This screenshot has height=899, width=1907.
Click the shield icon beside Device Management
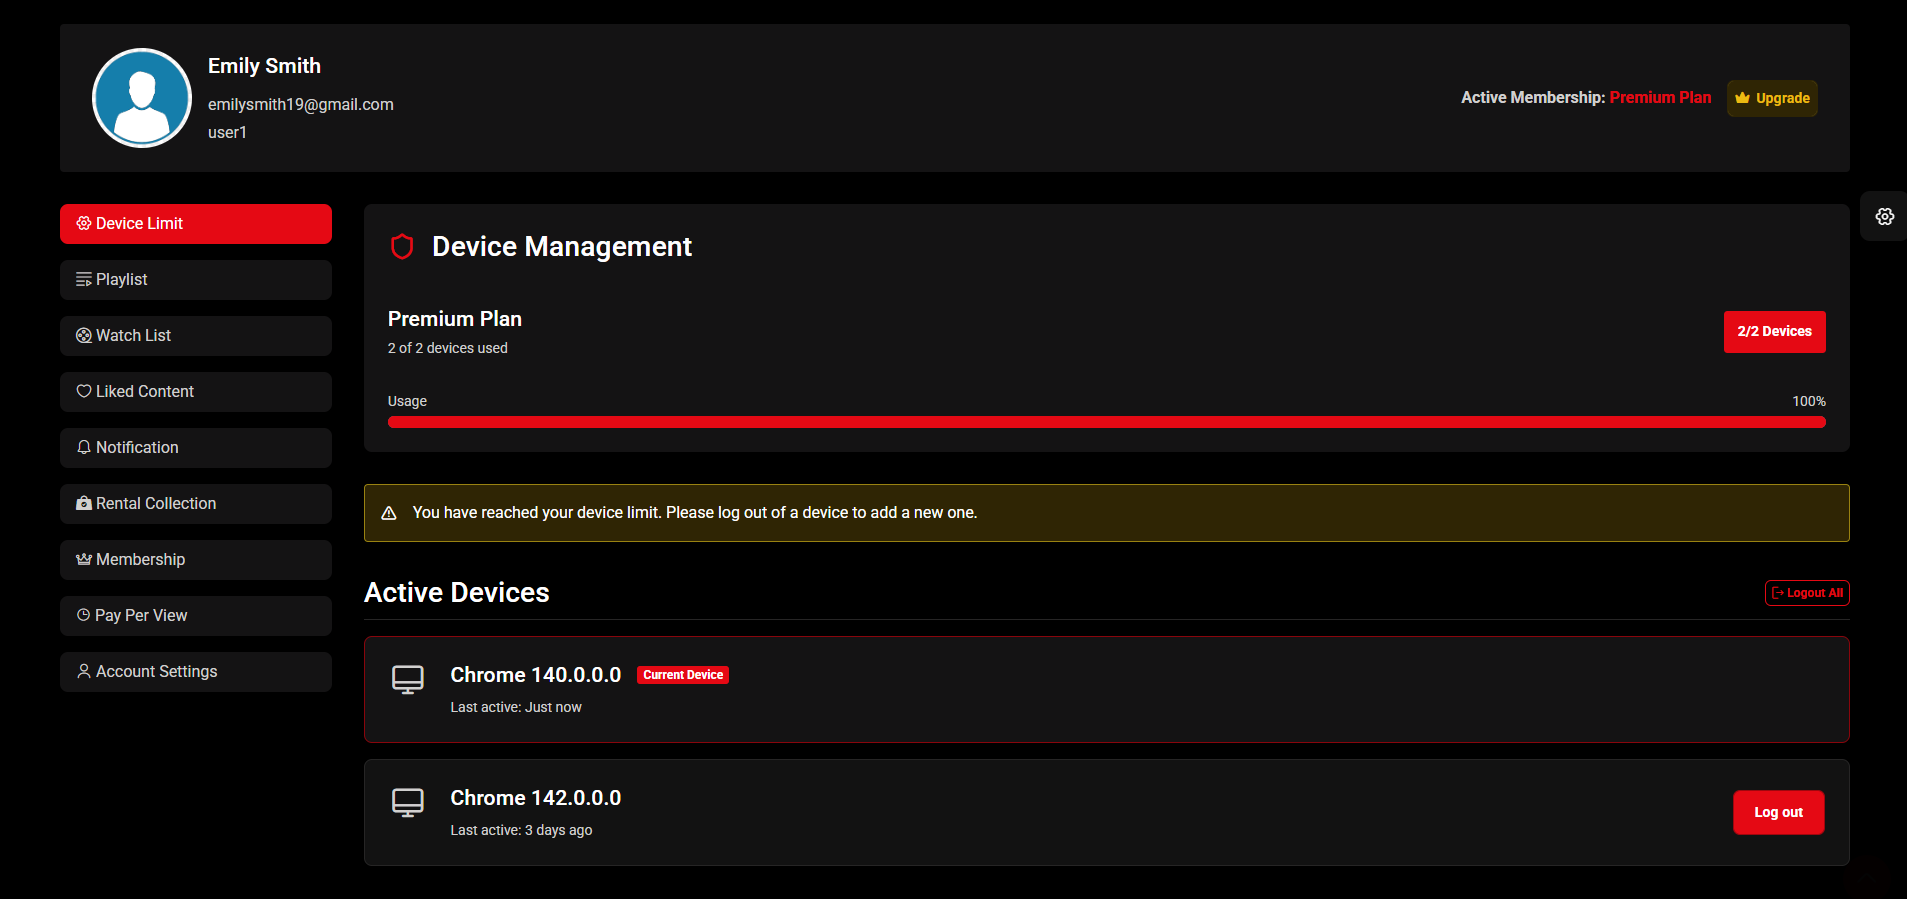tap(402, 247)
